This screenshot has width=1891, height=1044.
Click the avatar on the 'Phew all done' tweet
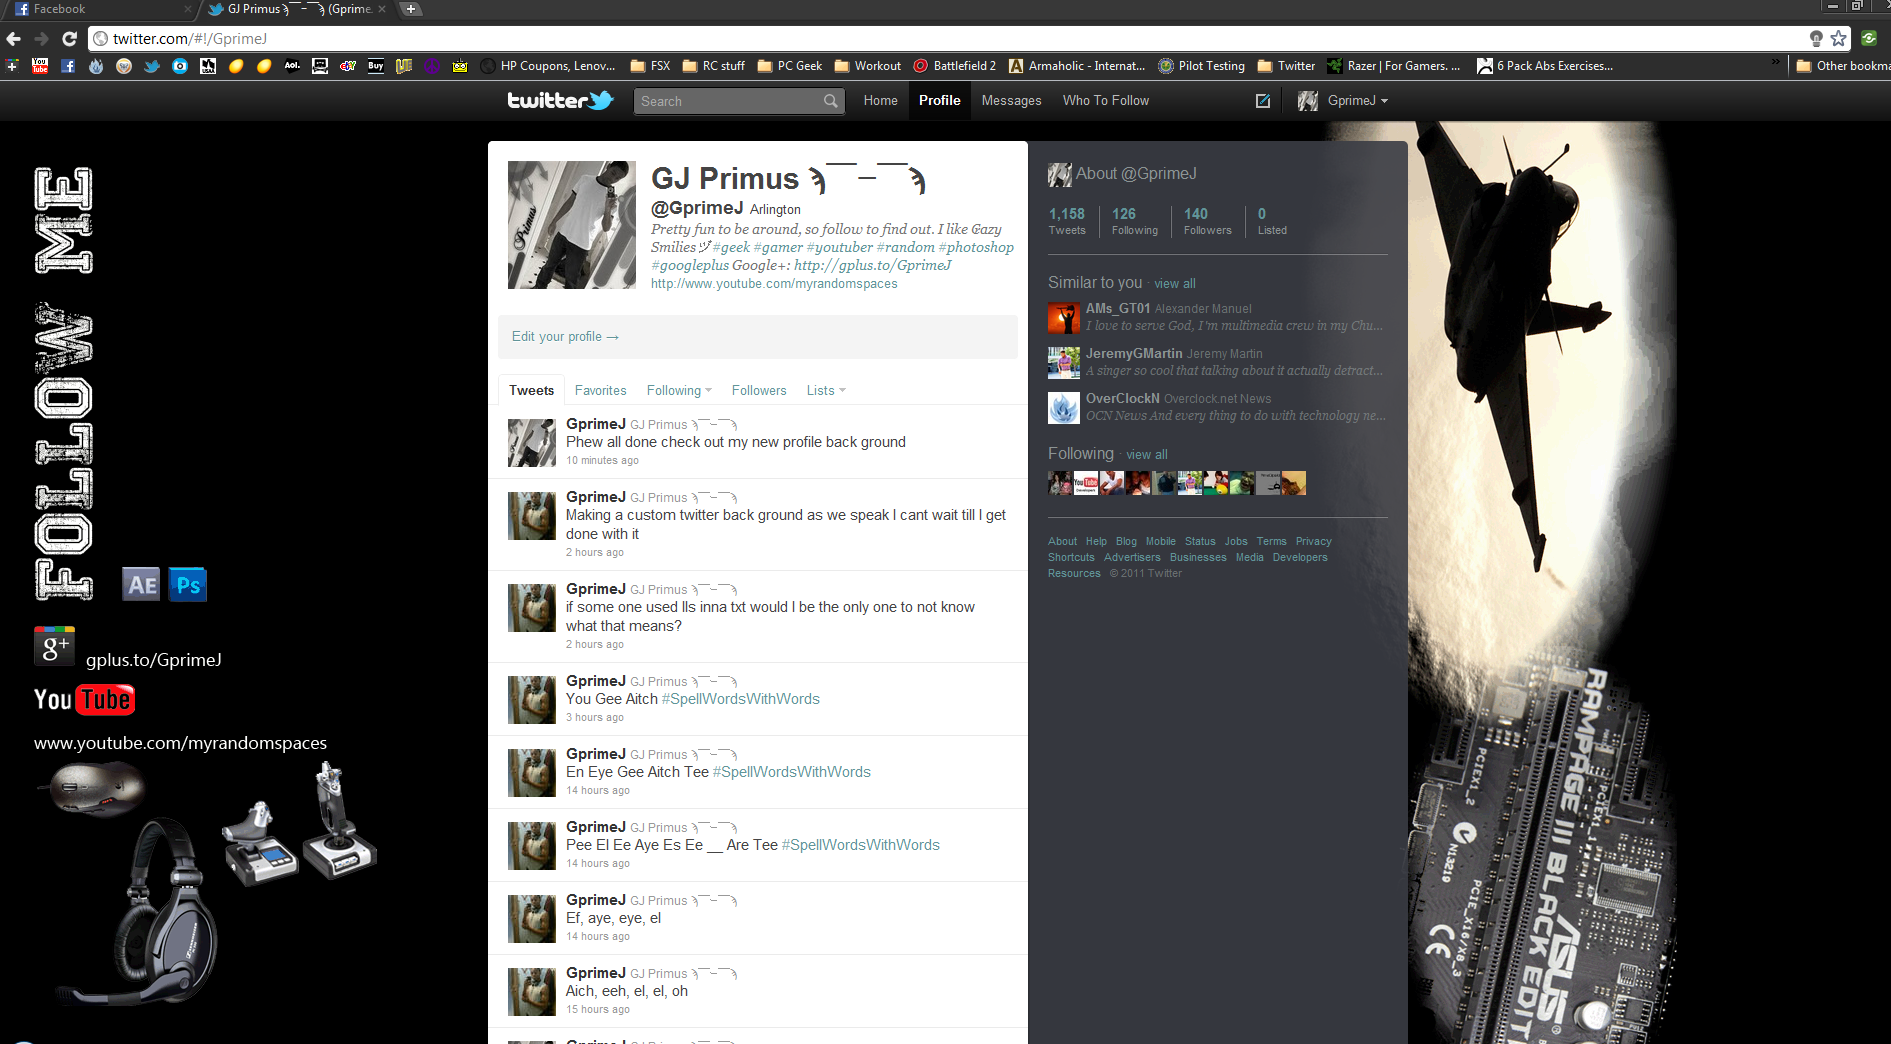[x=531, y=443]
